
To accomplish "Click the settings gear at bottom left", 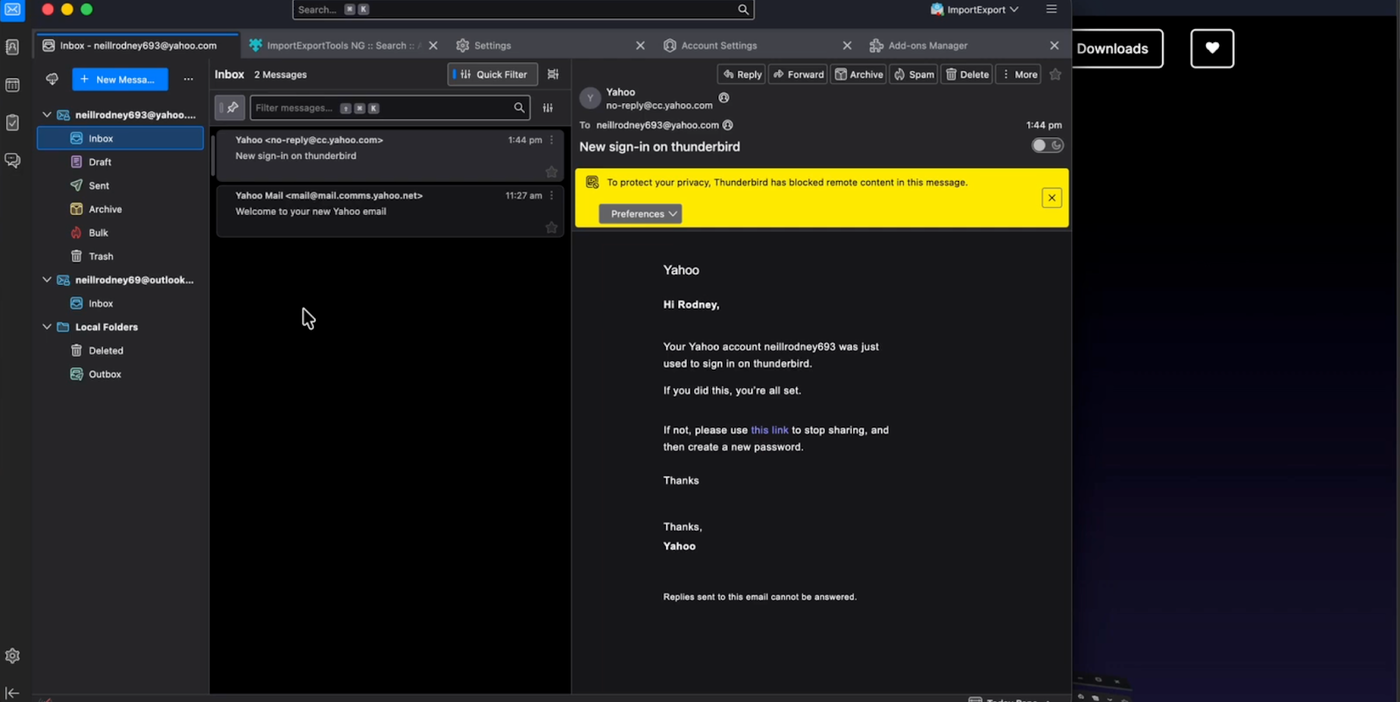I will point(13,656).
